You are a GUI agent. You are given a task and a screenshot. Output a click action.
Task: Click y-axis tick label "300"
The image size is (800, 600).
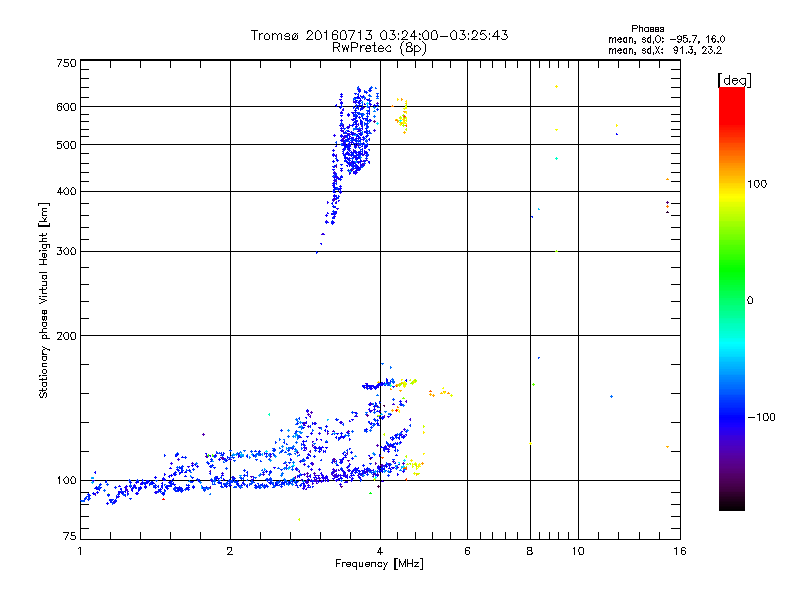[x=66, y=252]
